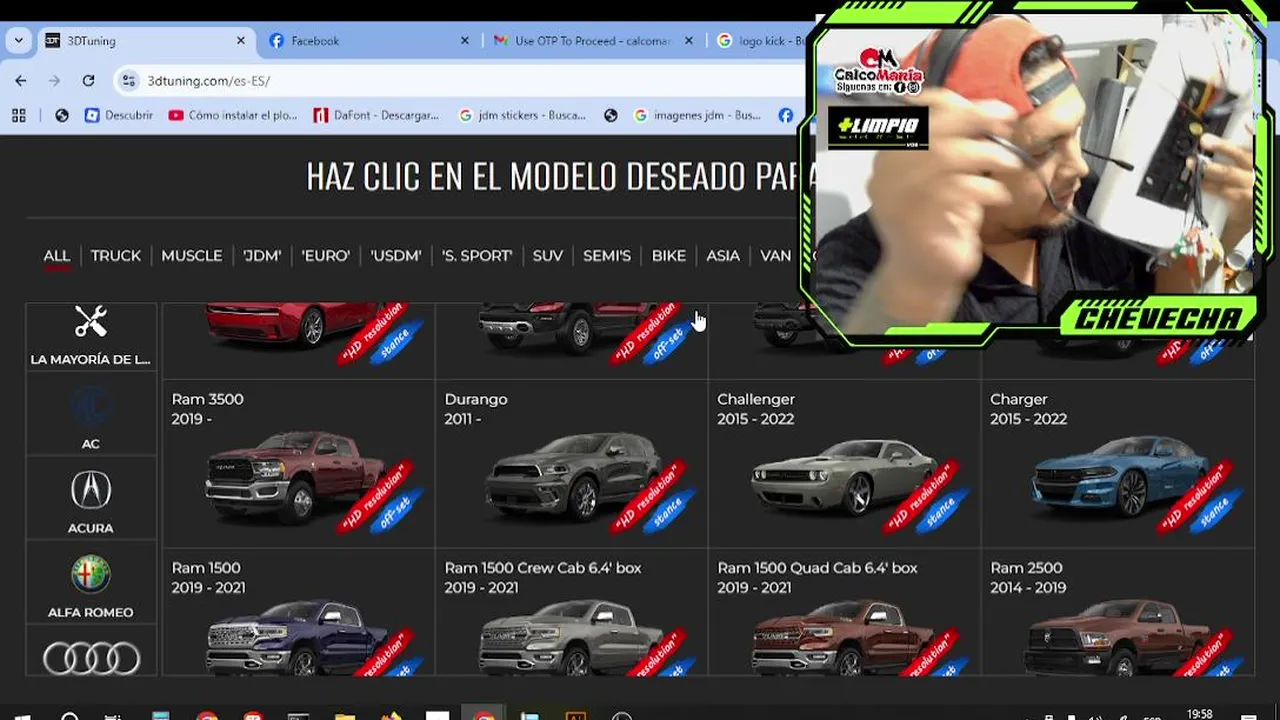
Task: Select the 3DTuning browser tab
Action: [145, 41]
